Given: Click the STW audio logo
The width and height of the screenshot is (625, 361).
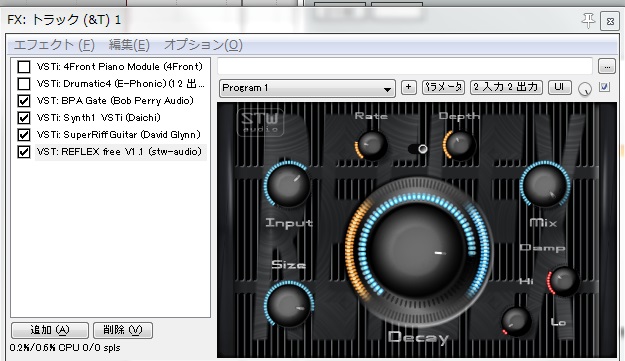Looking at the screenshot, I should pos(260,122).
